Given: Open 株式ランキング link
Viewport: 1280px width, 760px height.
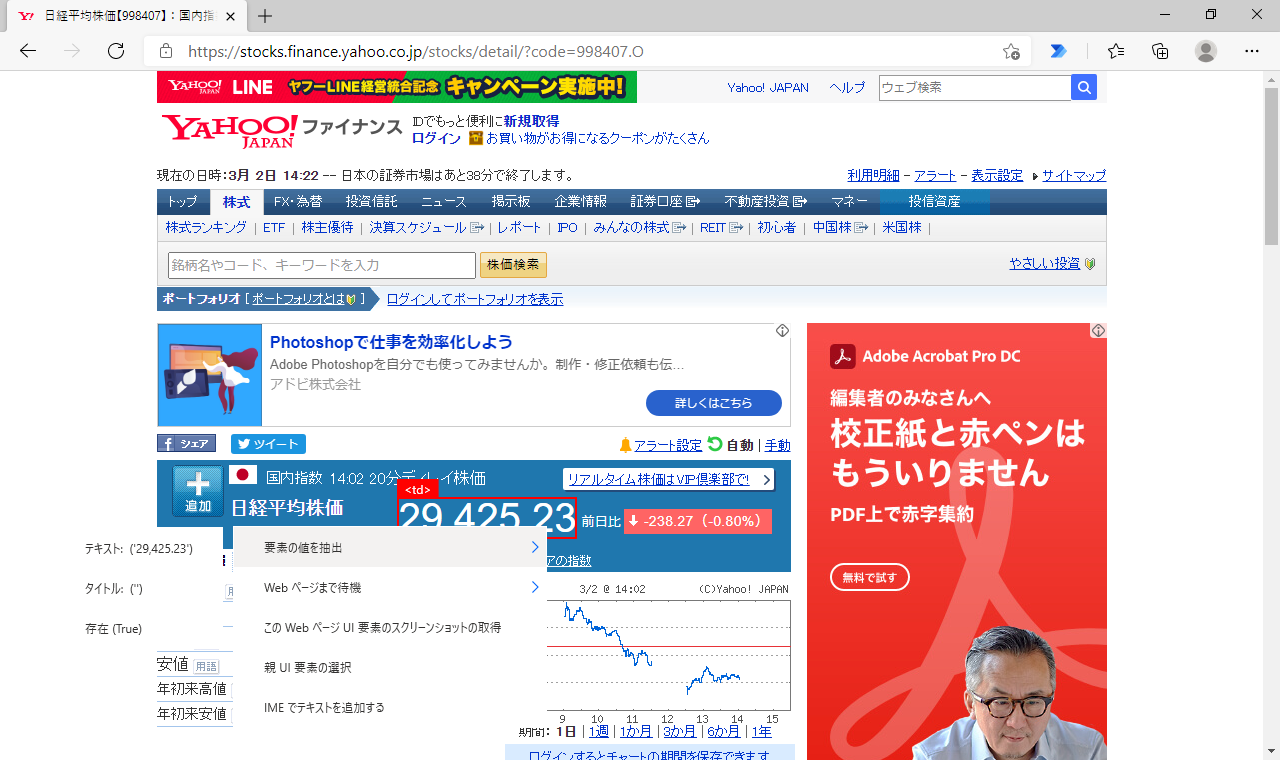Looking at the screenshot, I should click(206, 227).
